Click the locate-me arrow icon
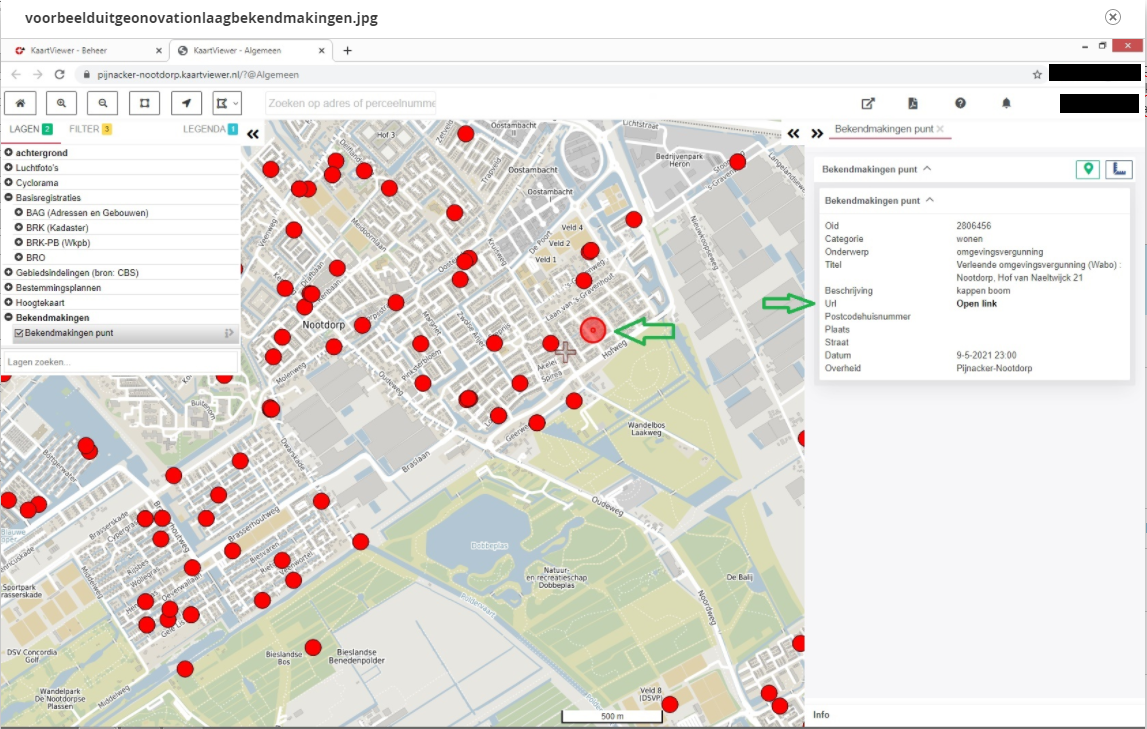 (186, 103)
